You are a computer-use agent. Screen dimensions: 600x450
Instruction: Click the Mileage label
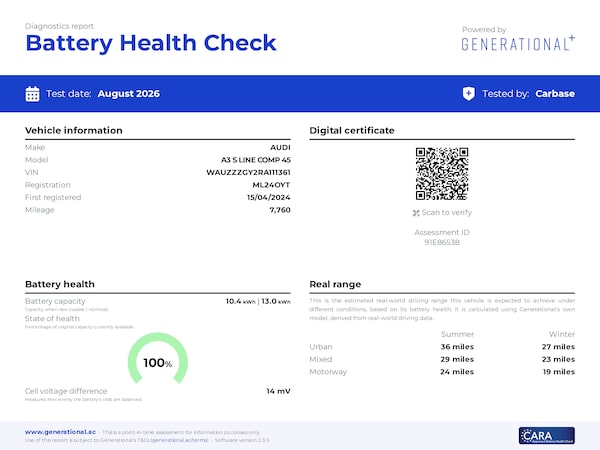pos(39,210)
